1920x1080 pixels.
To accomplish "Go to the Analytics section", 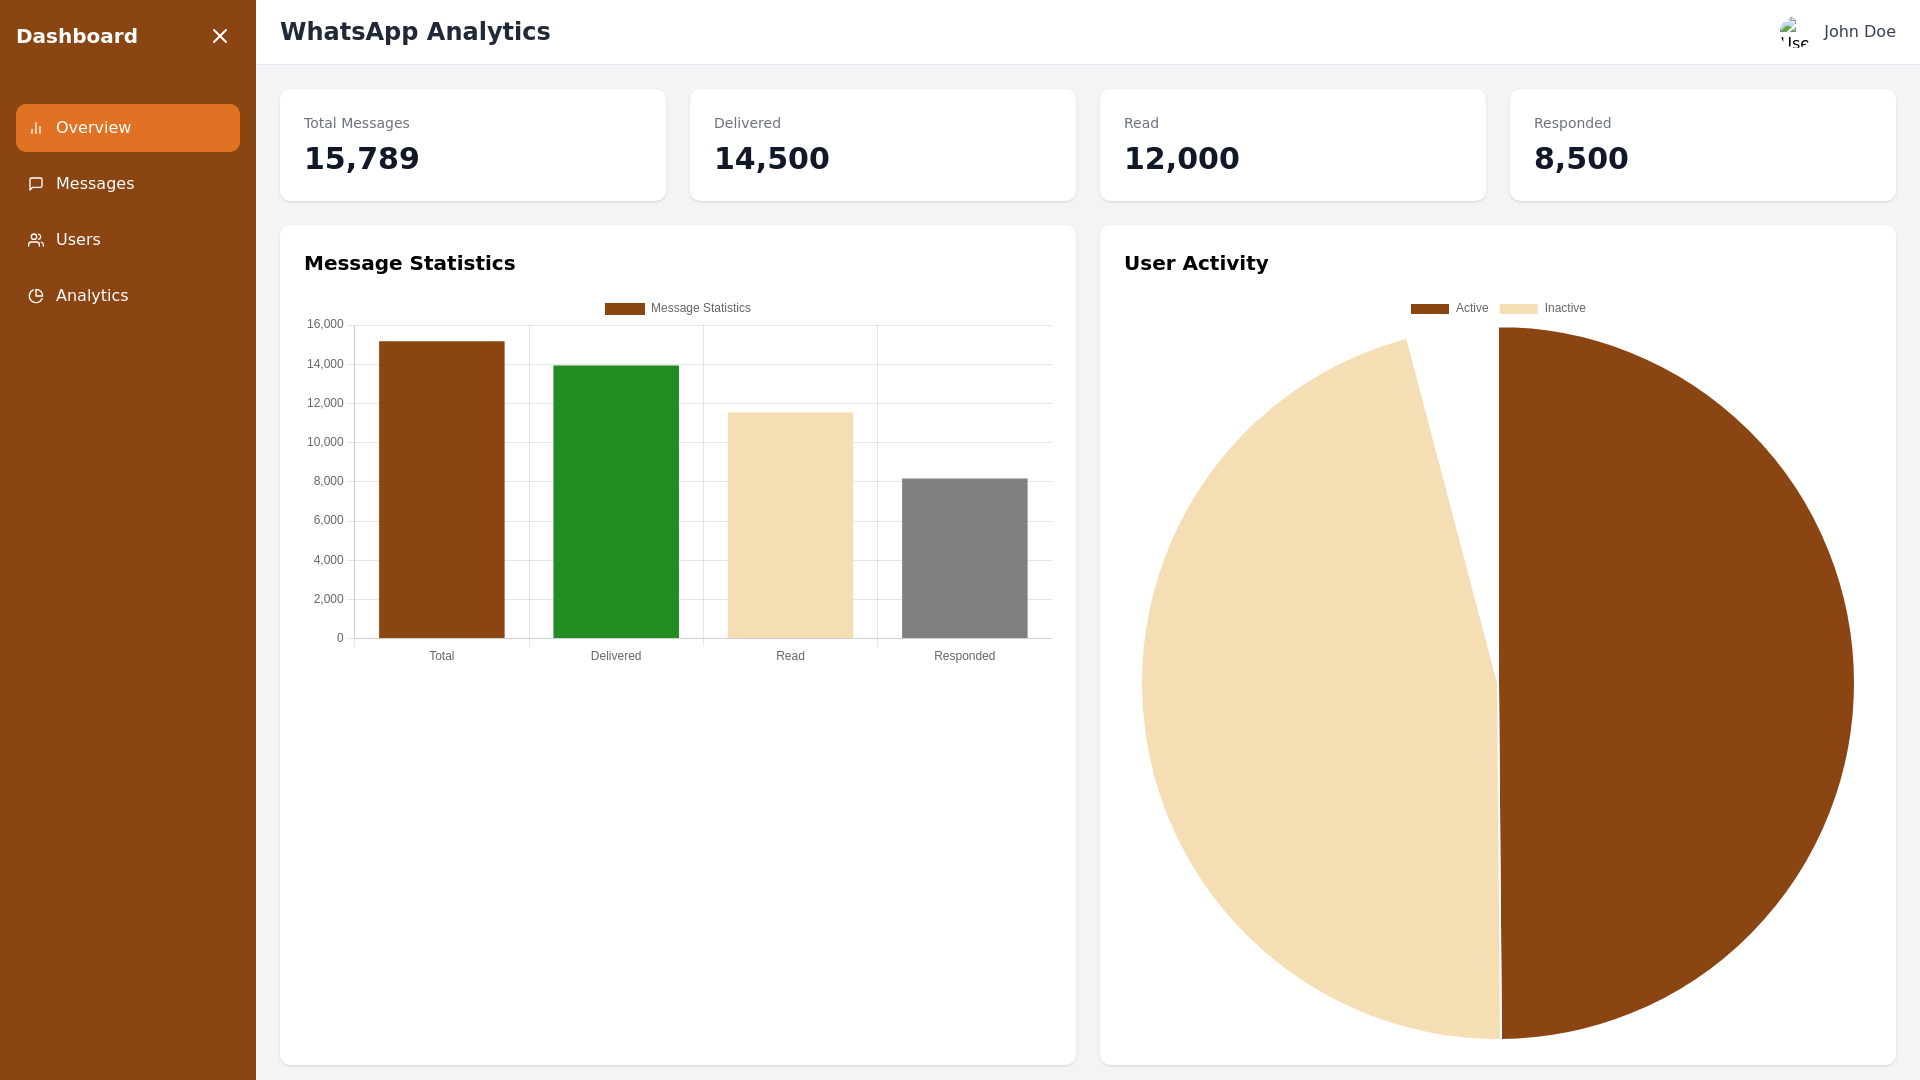I will pyautogui.click(x=92, y=296).
